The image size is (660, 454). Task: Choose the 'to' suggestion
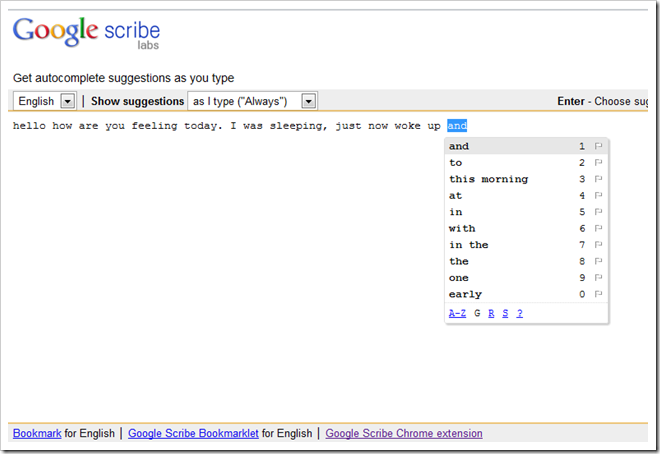click(526, 162)
